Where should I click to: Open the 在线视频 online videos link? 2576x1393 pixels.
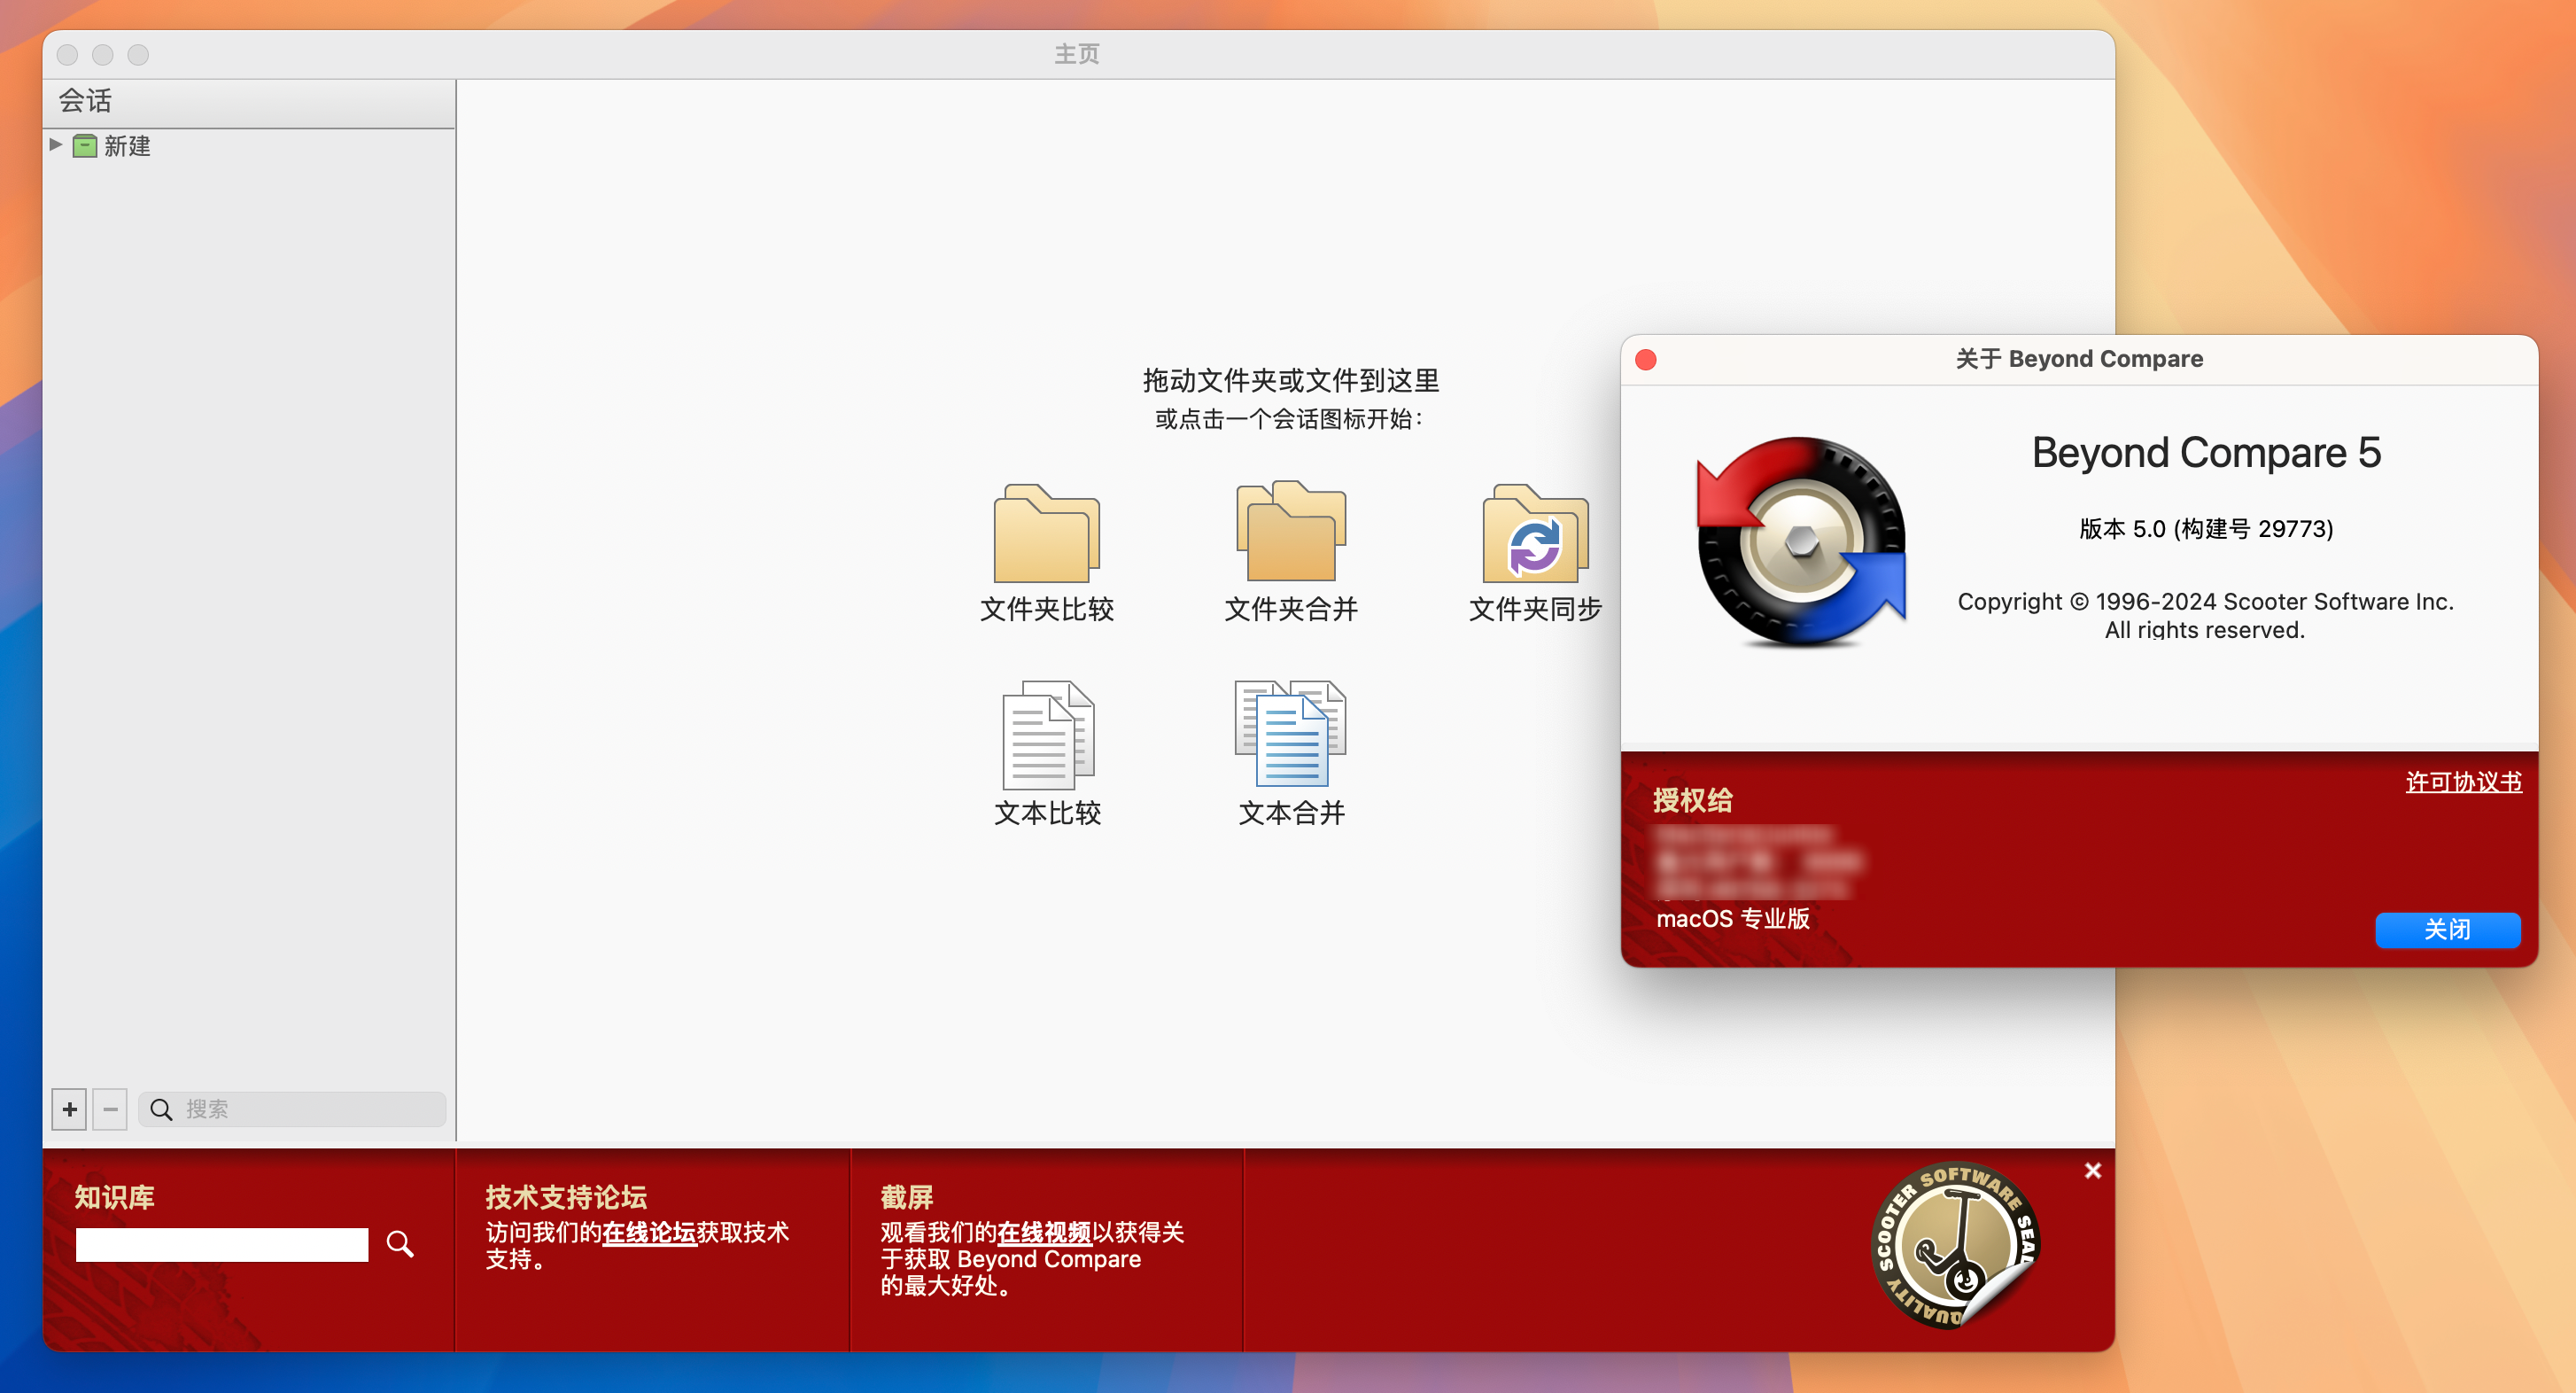(1044, 1232)
